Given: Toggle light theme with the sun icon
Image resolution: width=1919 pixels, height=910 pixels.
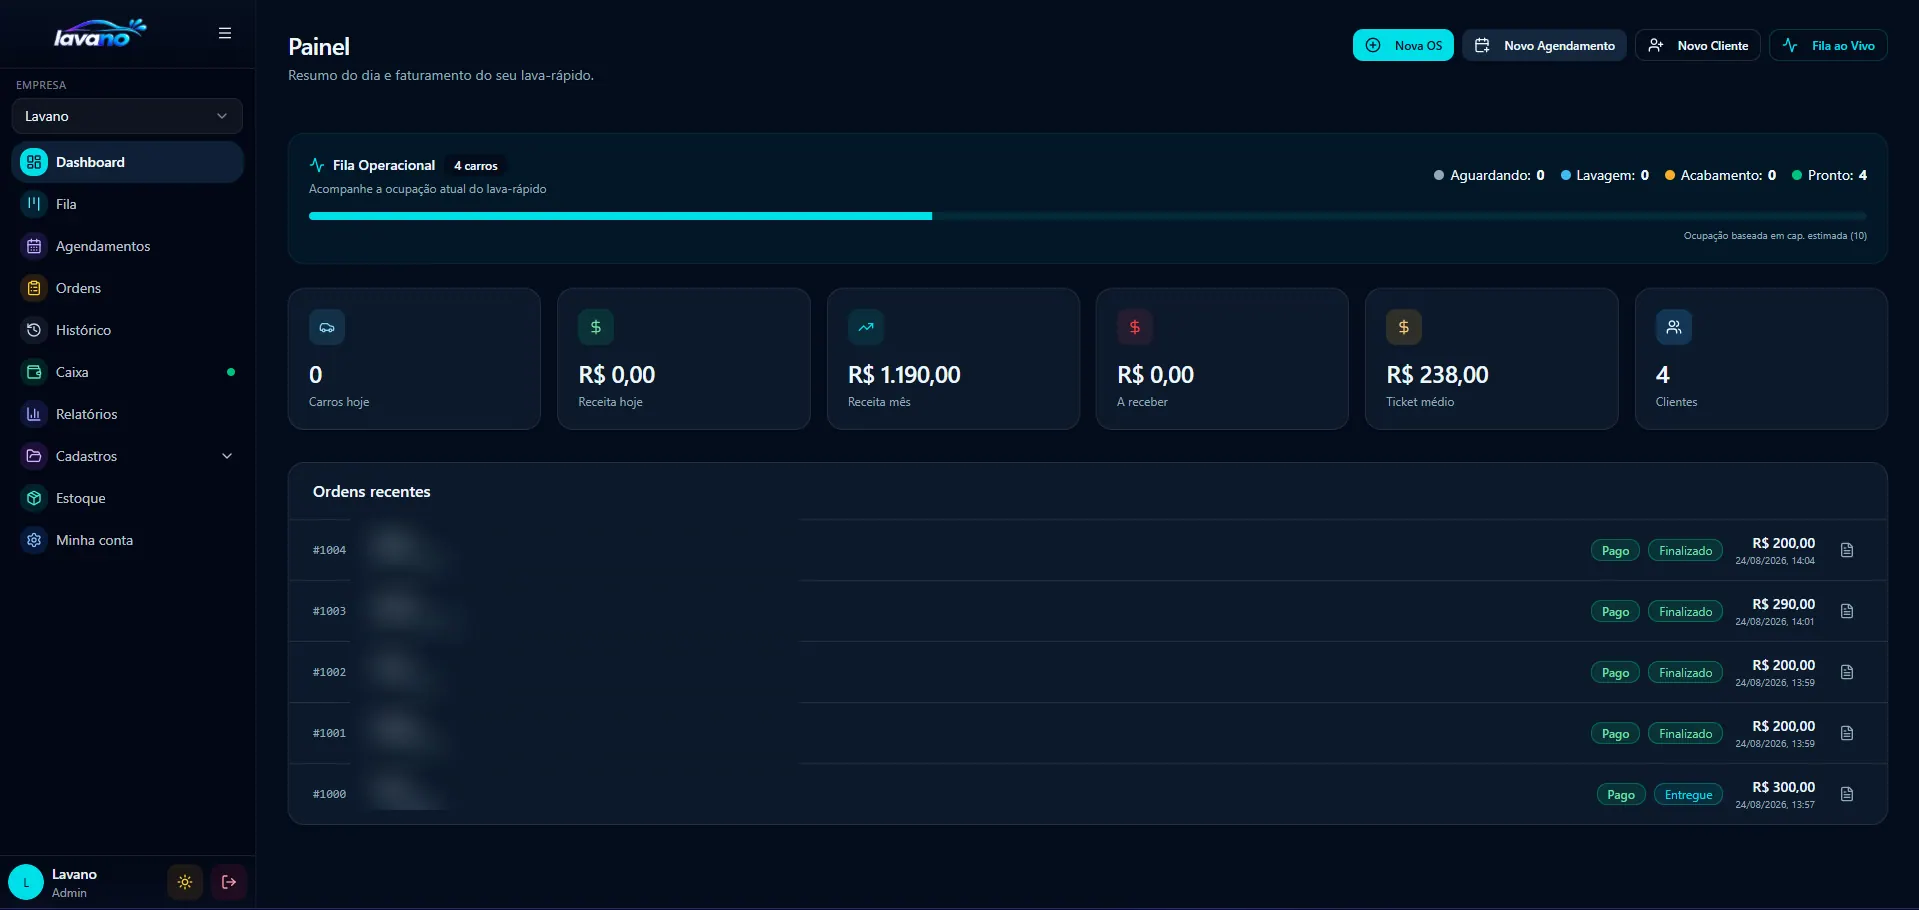Looking at the screenshot, I should click(x=185, y=882).
